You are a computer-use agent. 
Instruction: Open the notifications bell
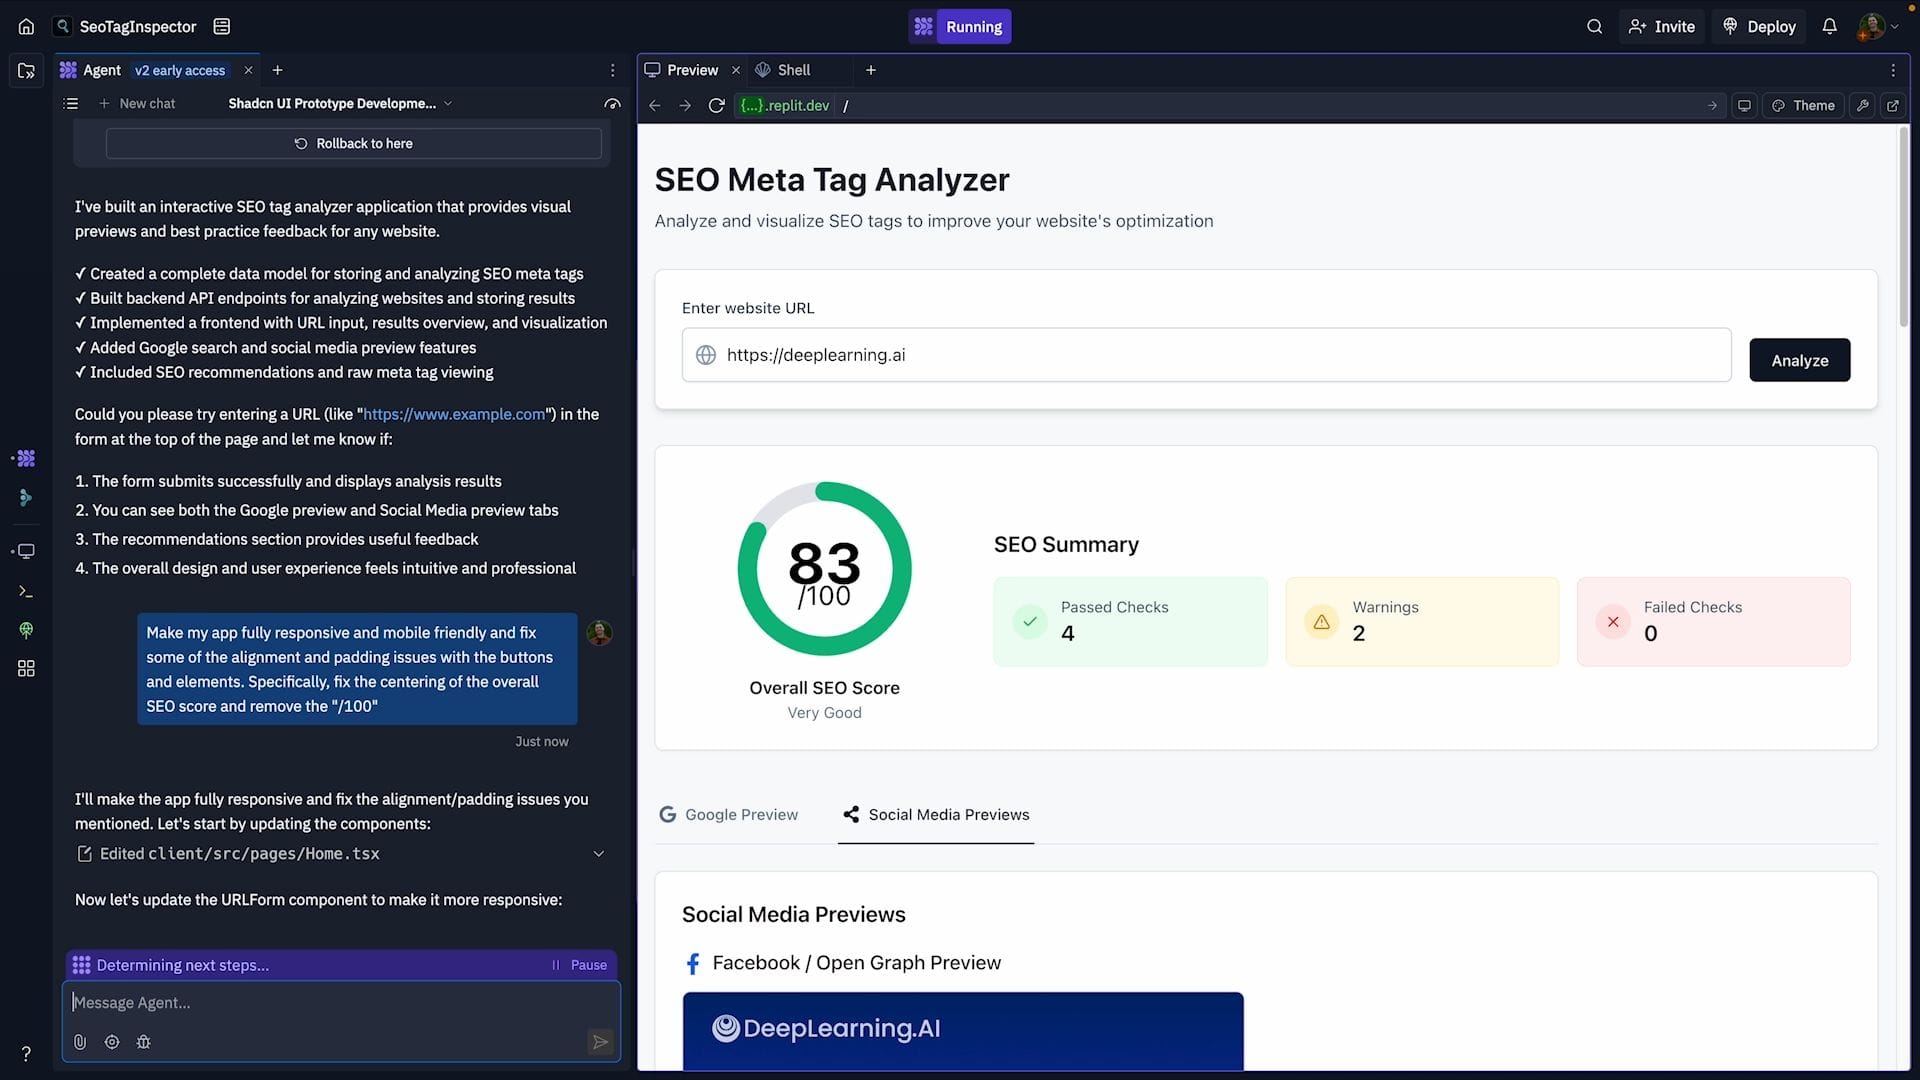coord(1829,27)
